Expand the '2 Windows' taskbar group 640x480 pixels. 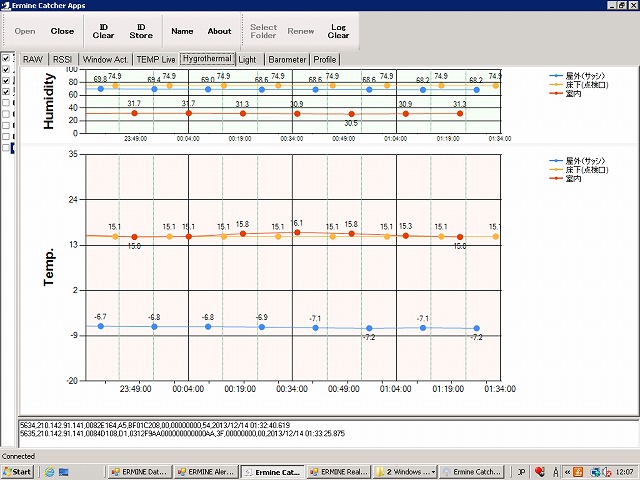click(x=406, y=471)
